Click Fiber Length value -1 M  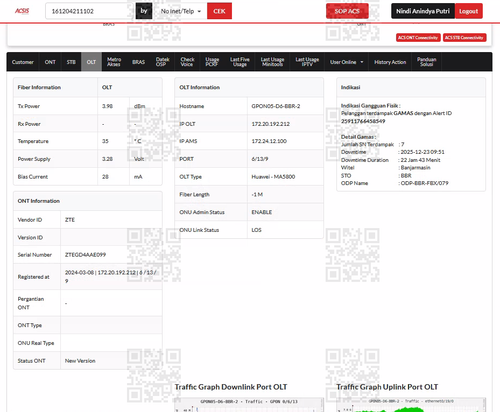[x=257, y=194]
